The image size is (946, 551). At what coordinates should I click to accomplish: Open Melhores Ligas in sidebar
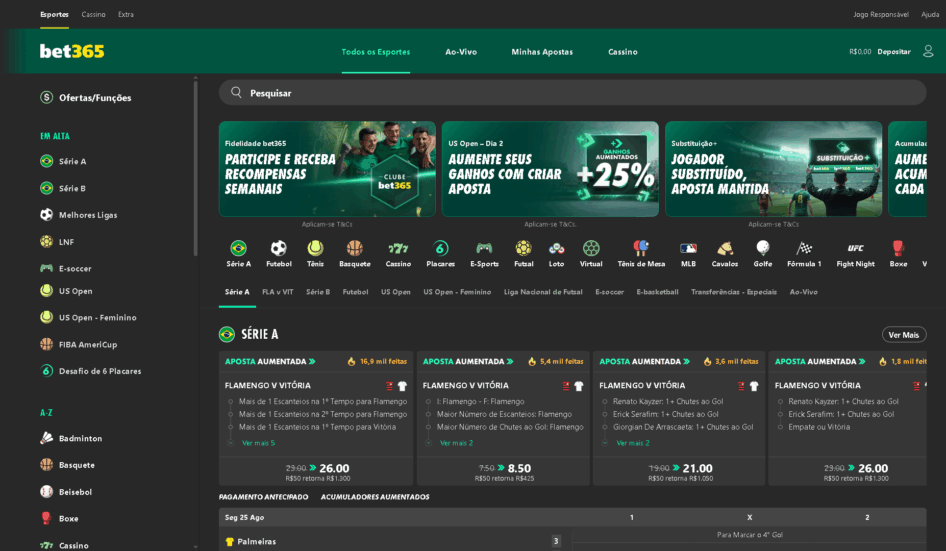point(78,215)
